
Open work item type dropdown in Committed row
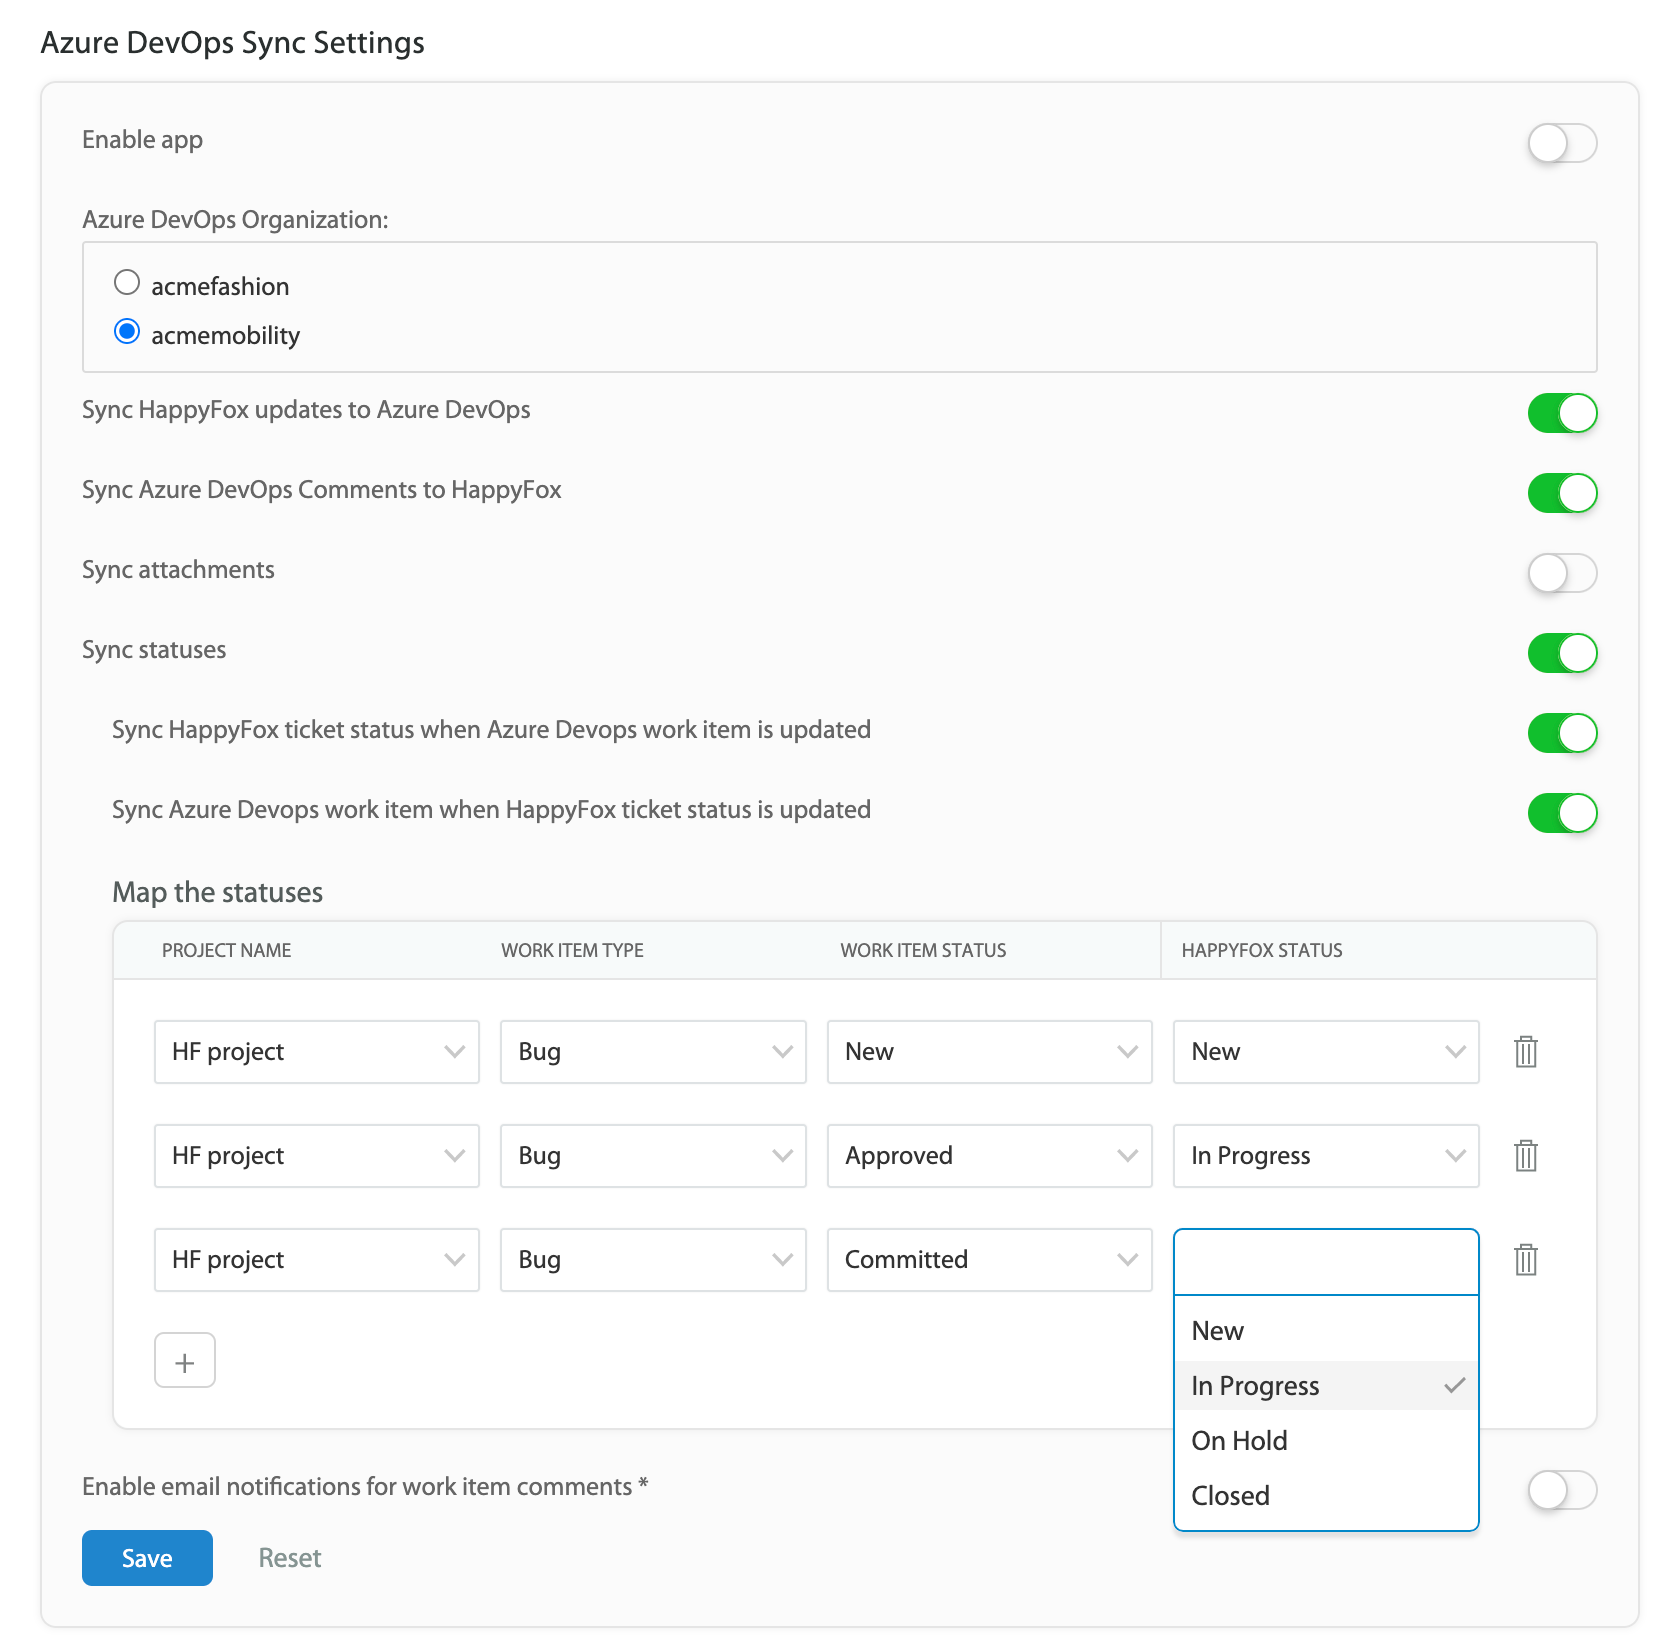coord(653,1260)
